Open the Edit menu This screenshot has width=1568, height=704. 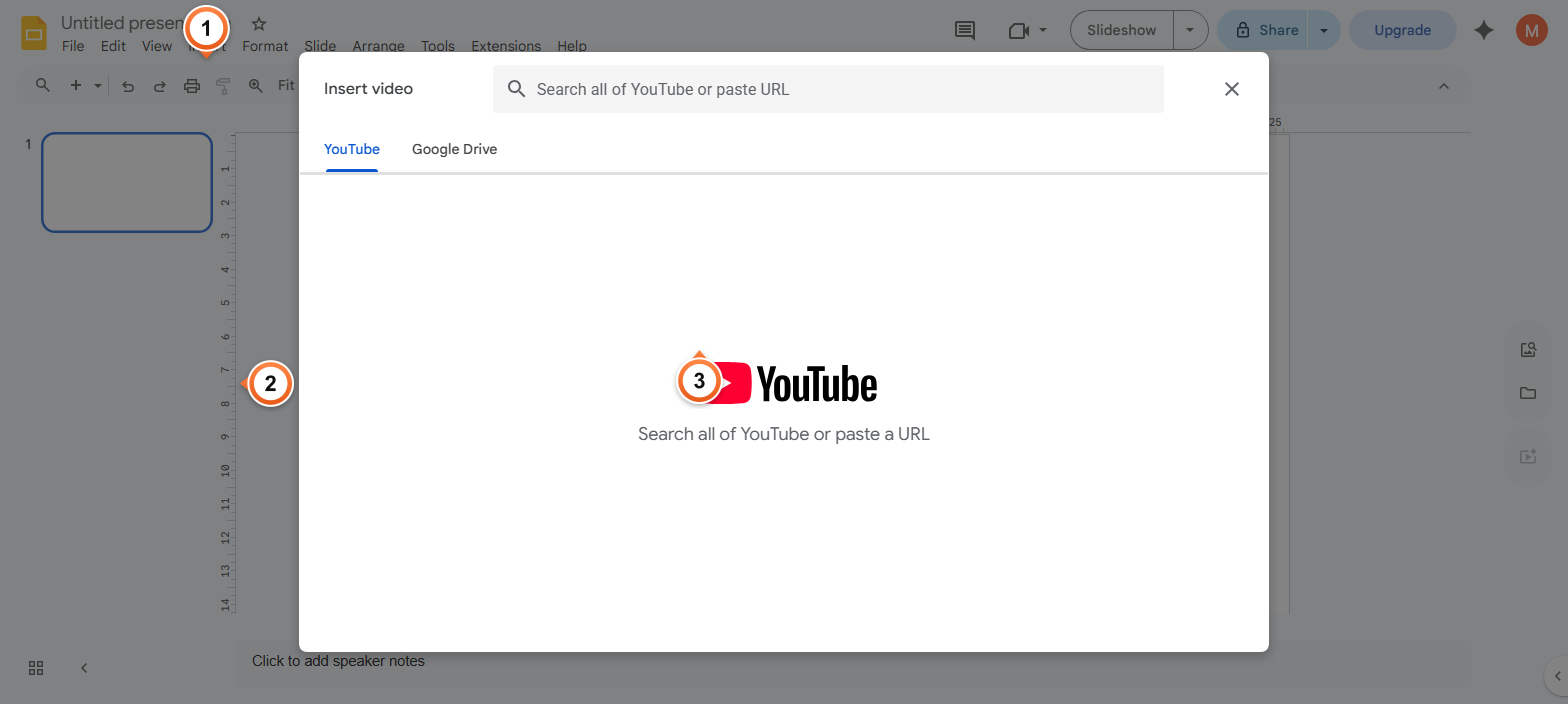coord(113,46)
